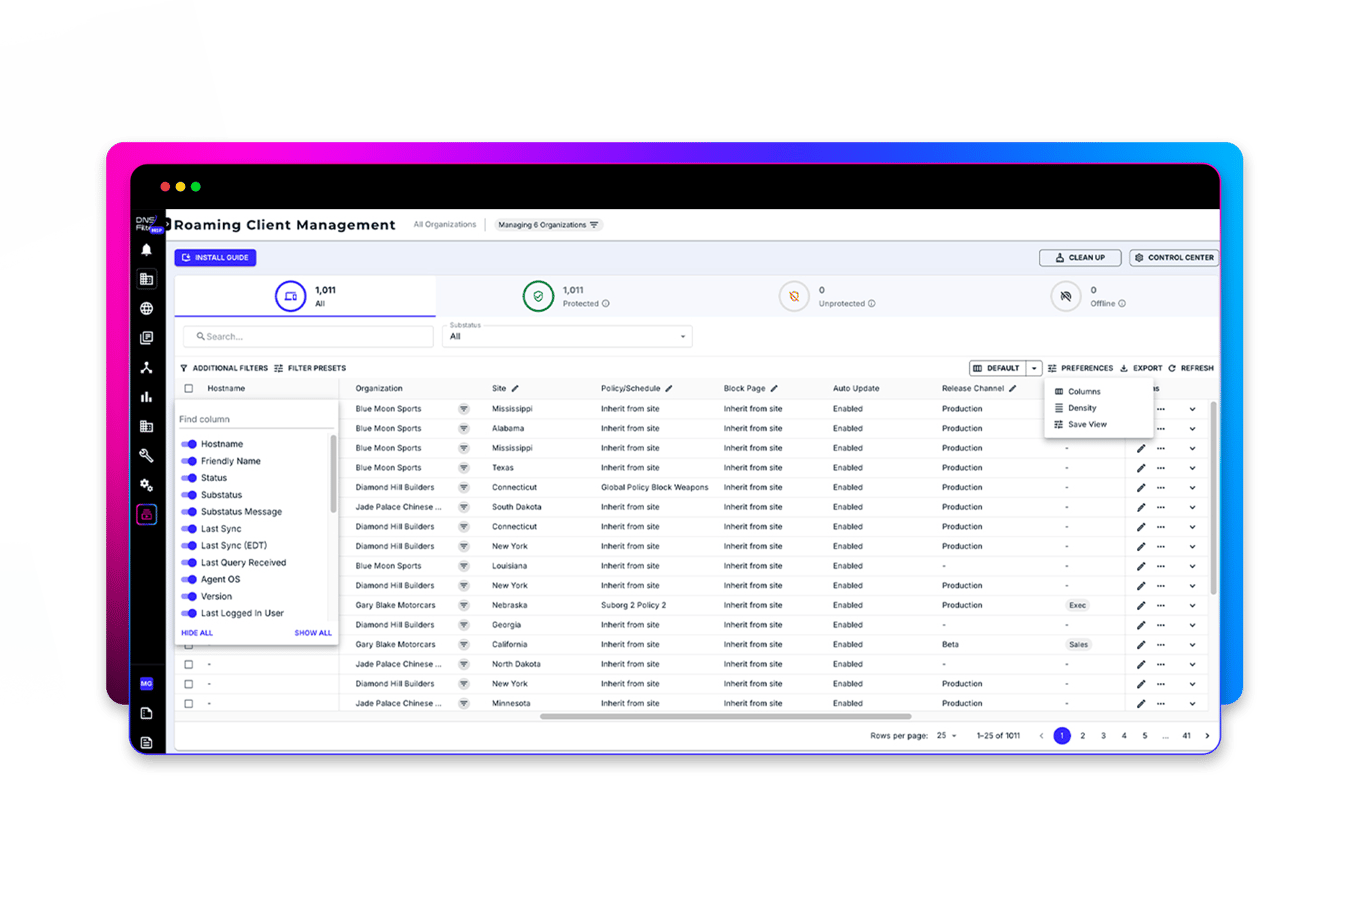Open the Control Center button
The image size is (1350, 900).
click(x=1174, y=258)
